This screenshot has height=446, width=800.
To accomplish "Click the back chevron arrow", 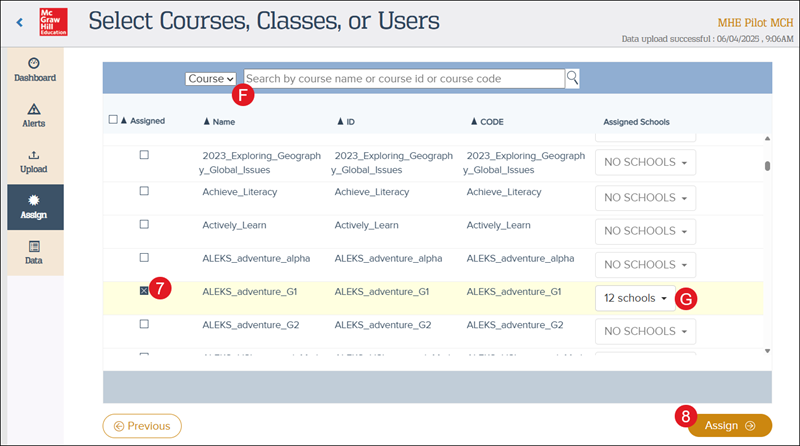I will coord(19,21).
